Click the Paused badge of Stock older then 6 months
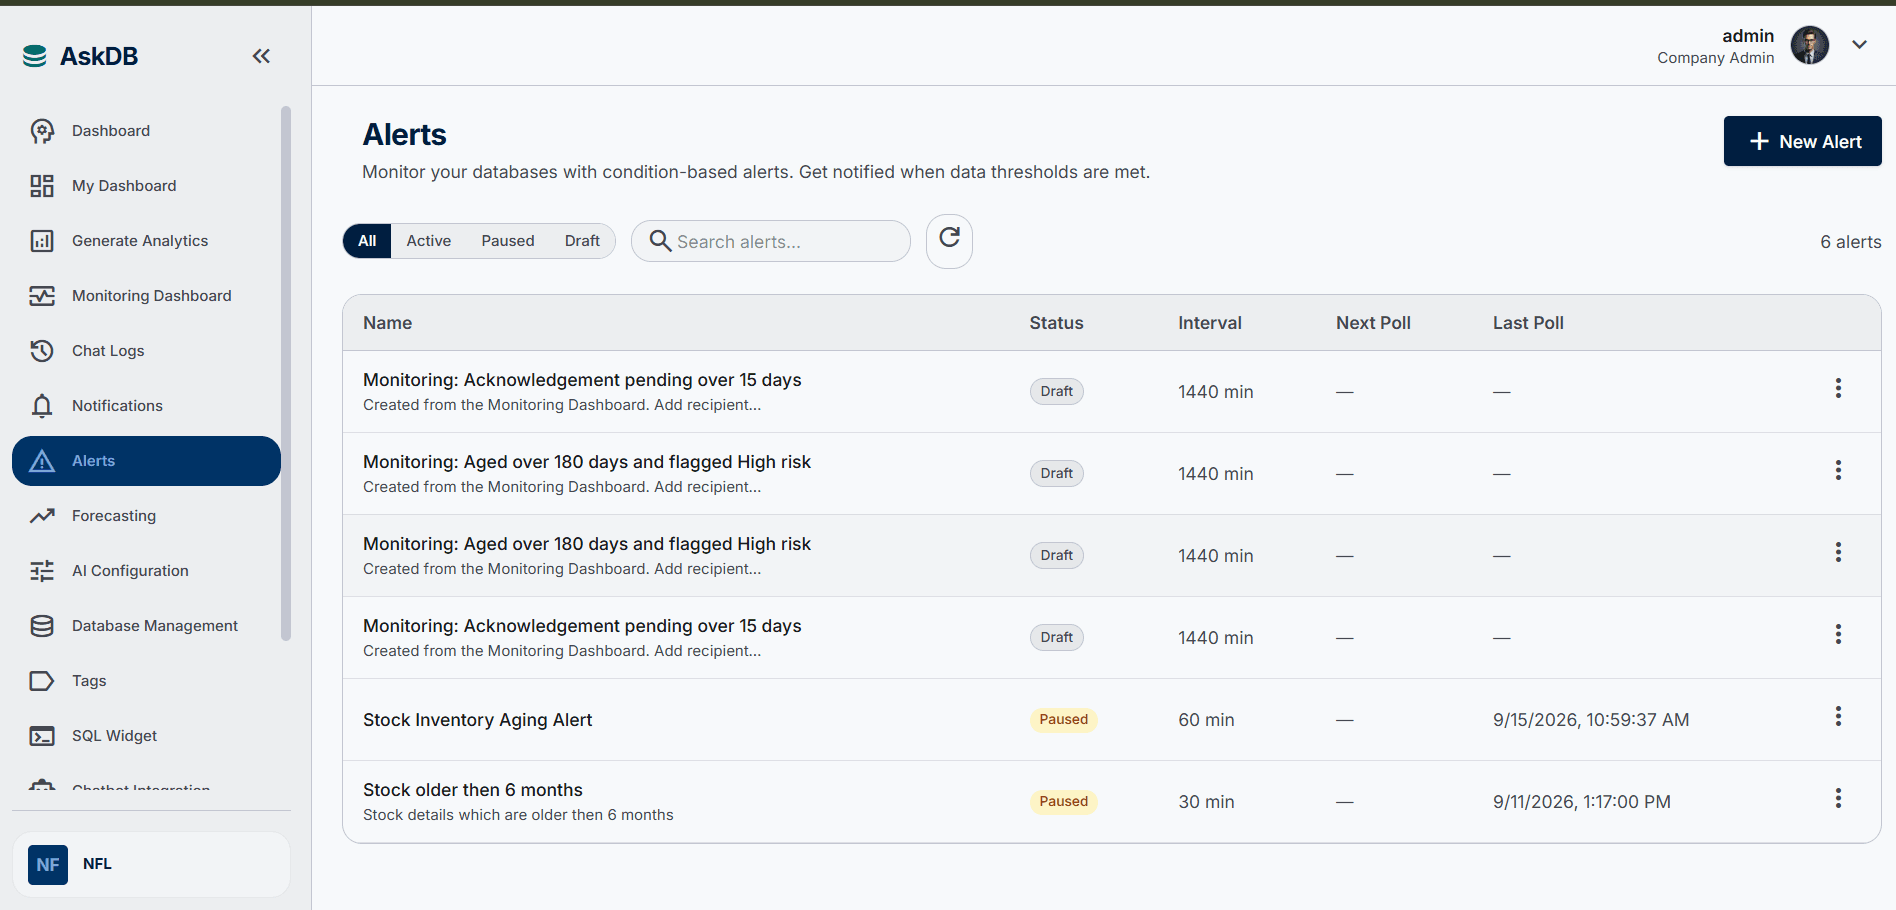Screen dimensions: 1896x910 pos(1063,802)
